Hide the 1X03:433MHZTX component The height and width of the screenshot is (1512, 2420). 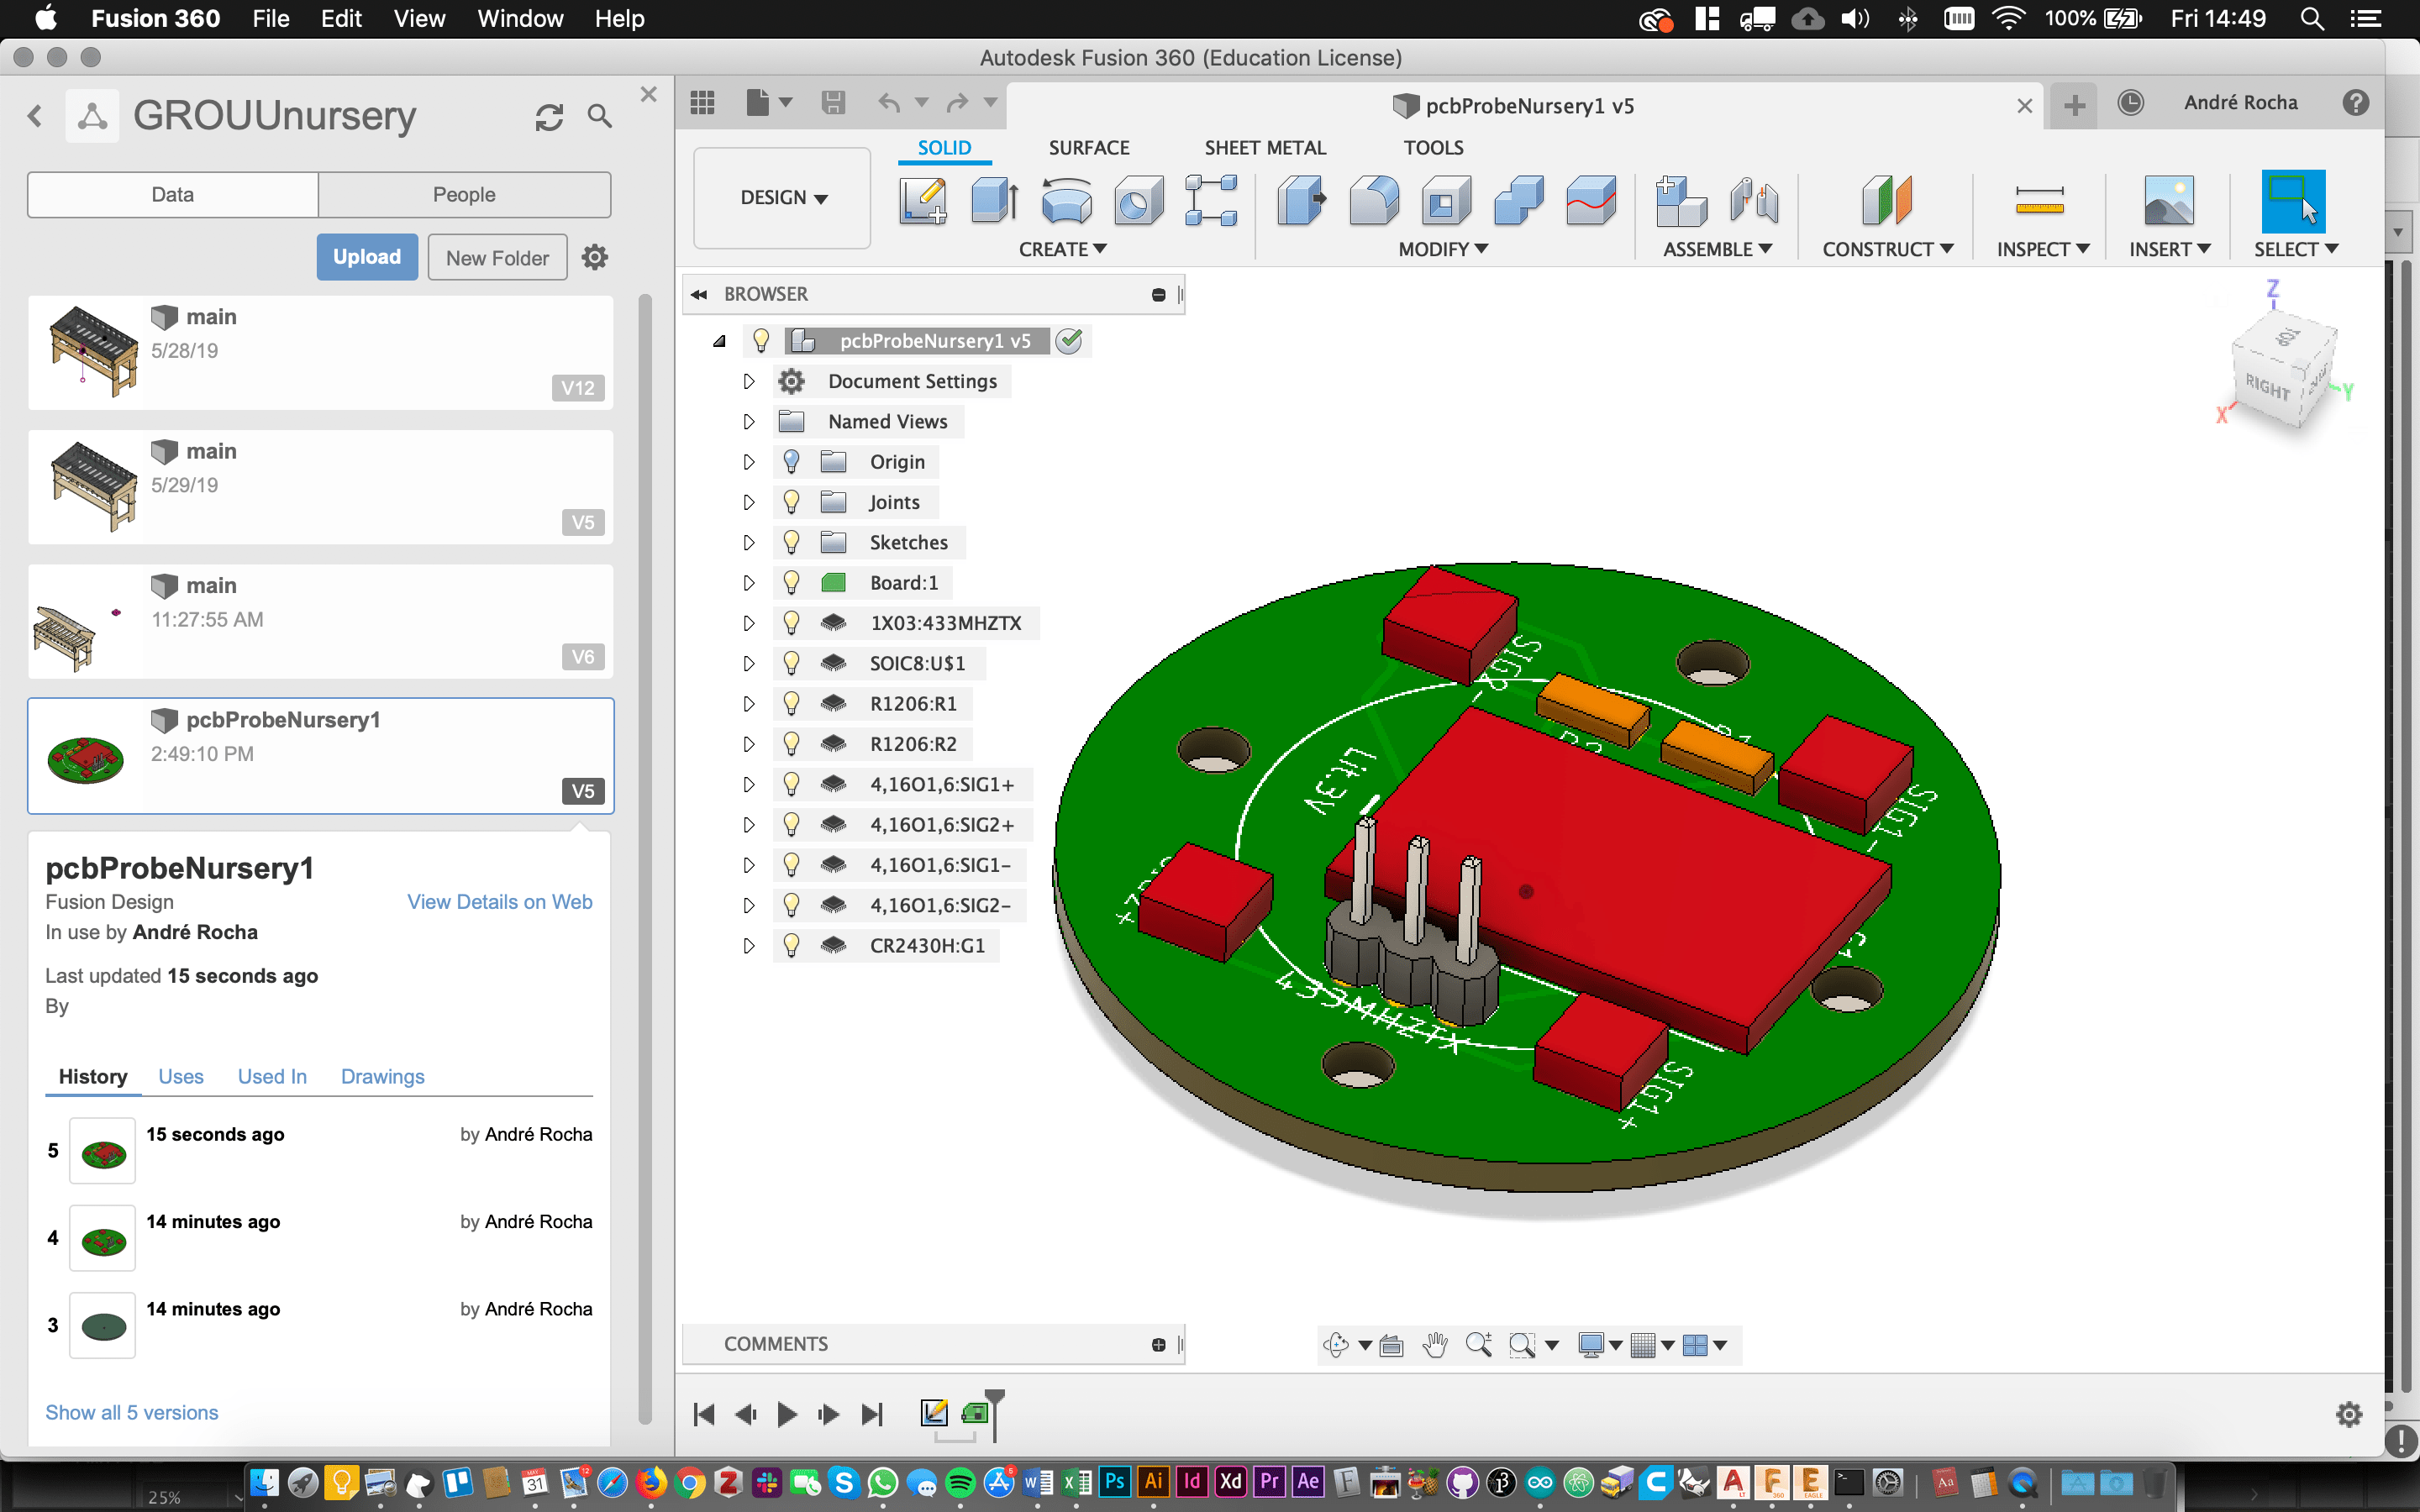791,622
